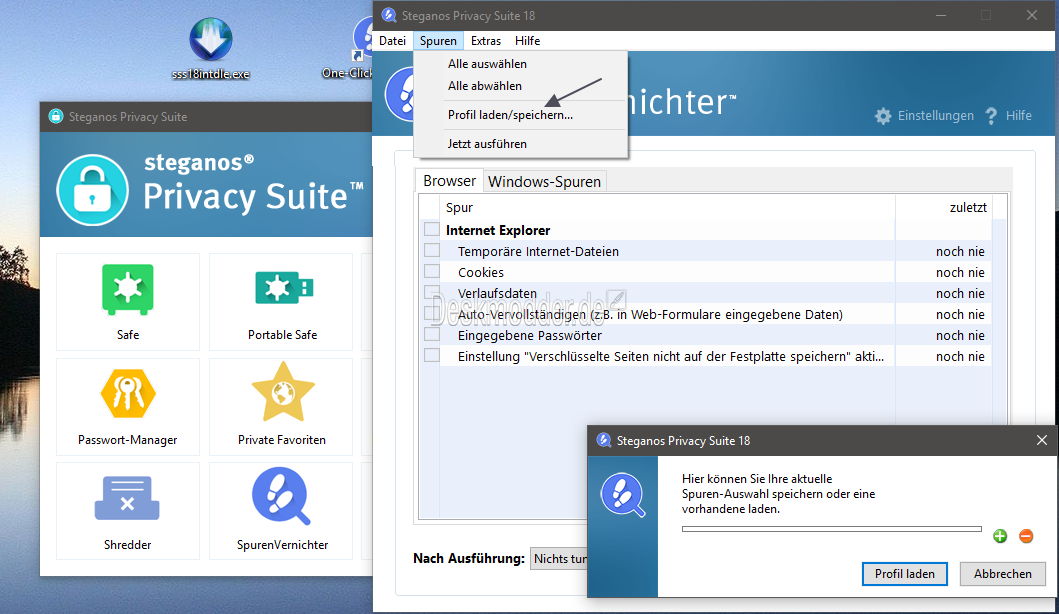The height and width of the screenshot is (614, 1059).
Task: Click the Einstellungen link text
Action: (935, 116)
